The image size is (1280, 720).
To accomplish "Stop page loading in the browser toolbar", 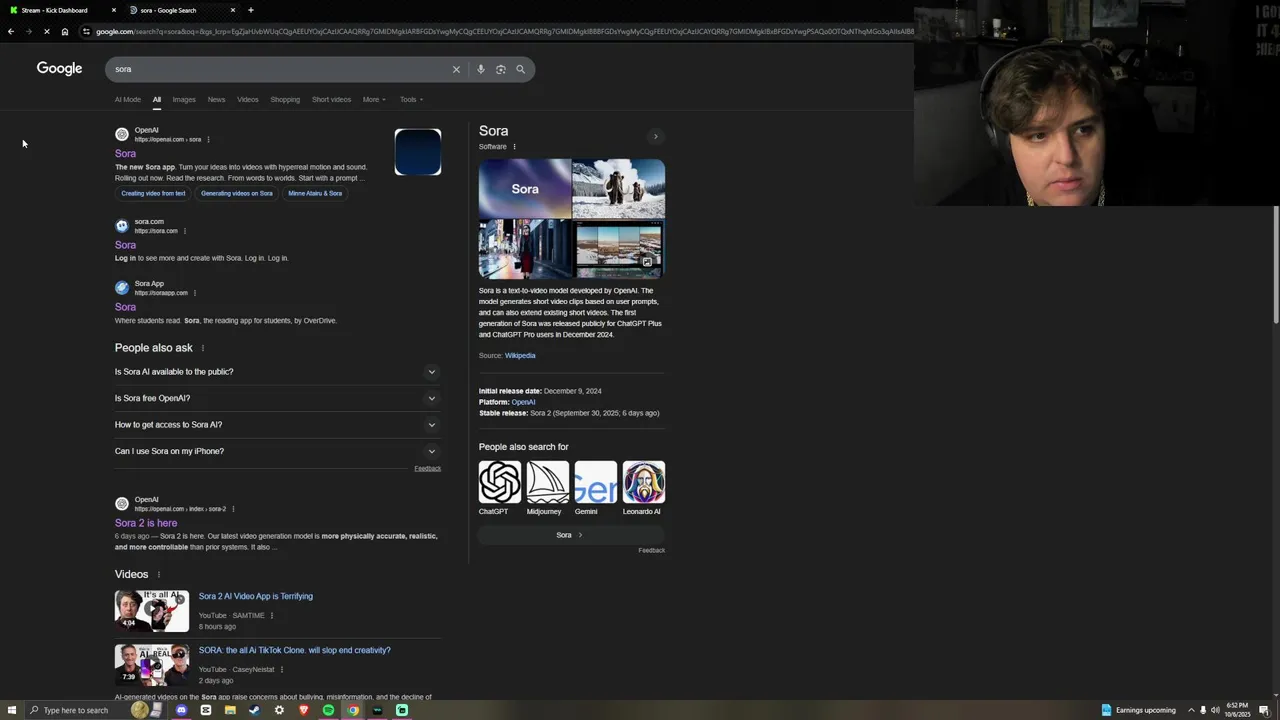I will [47, 31].
